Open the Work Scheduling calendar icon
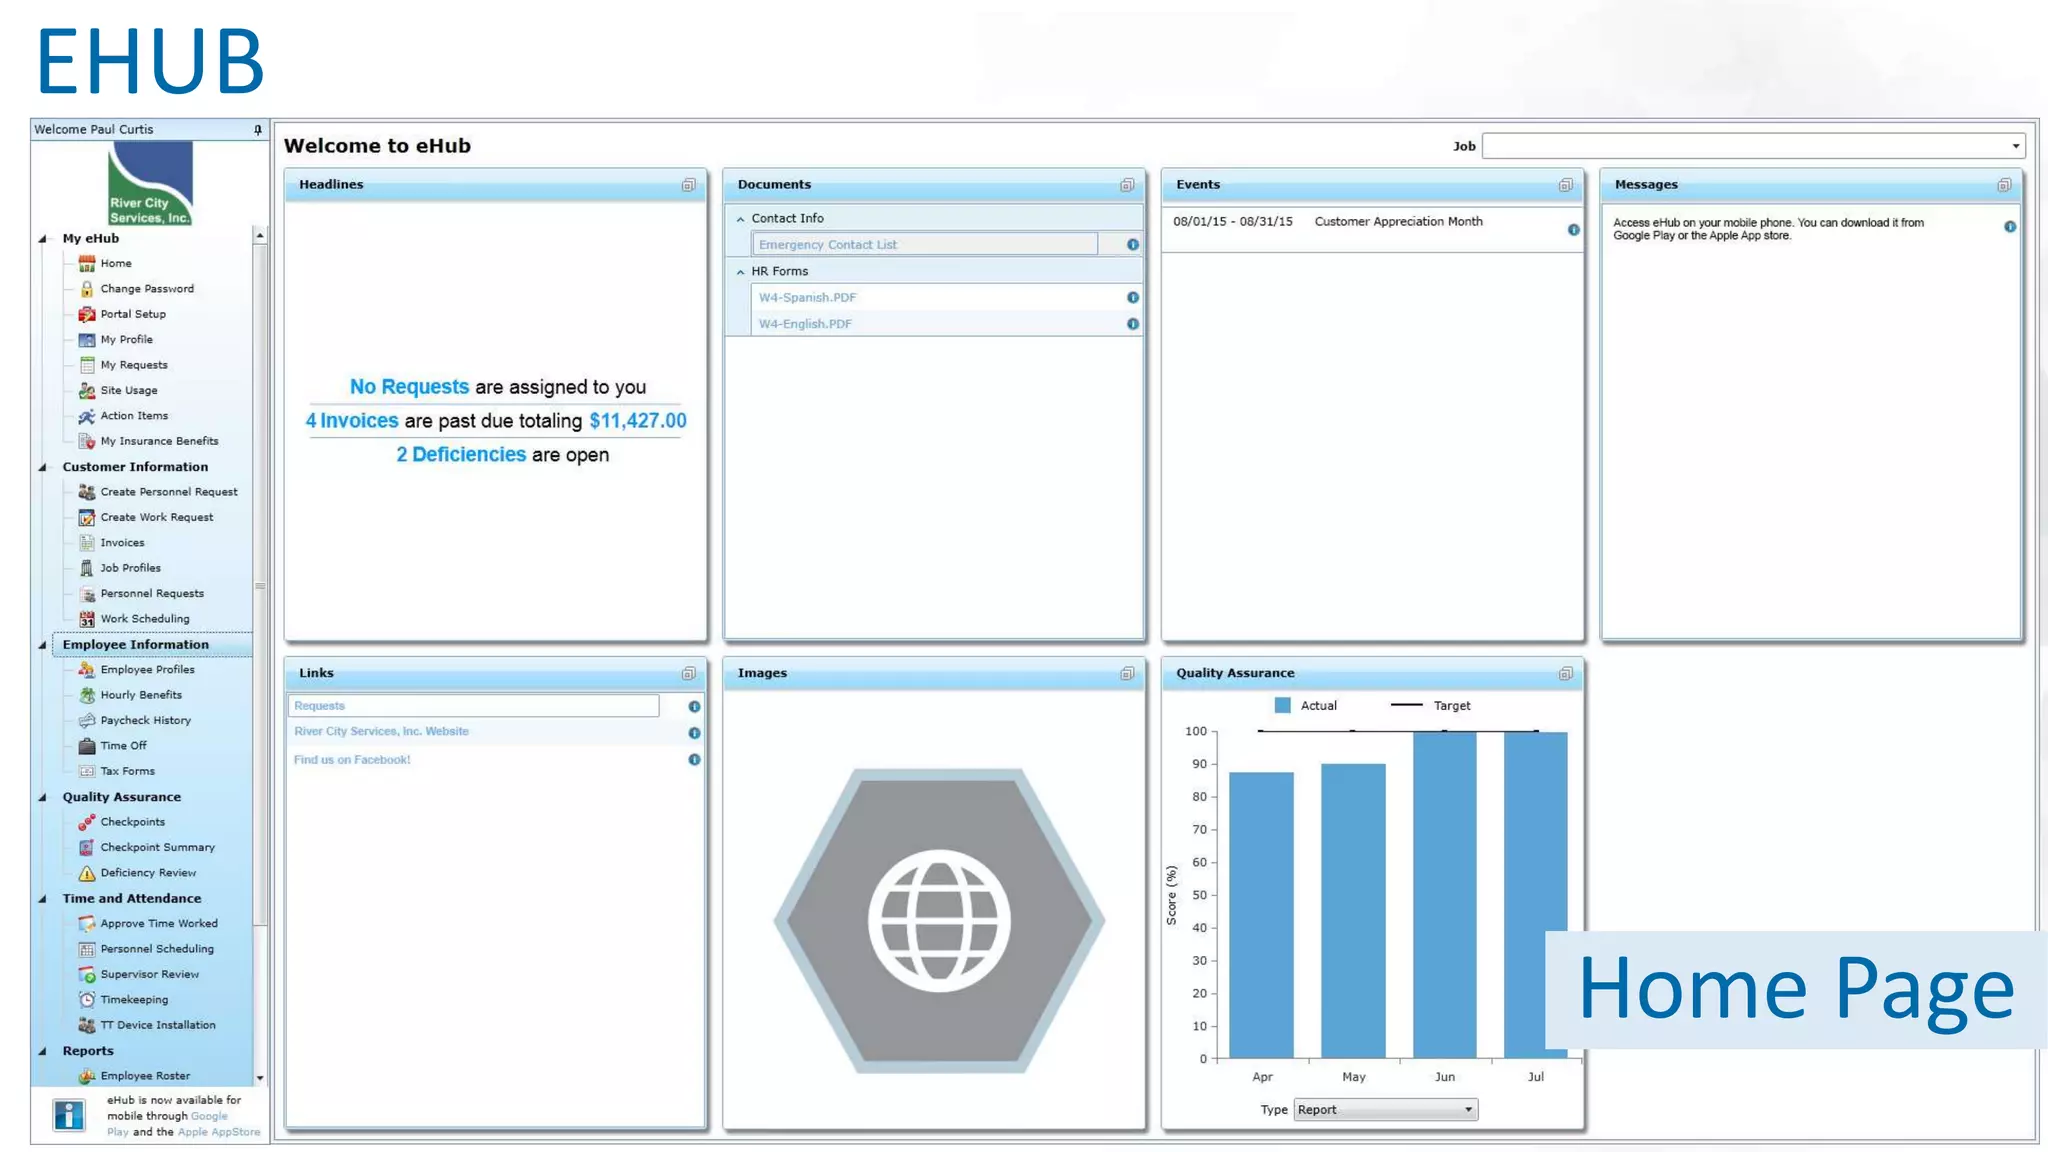The image size is (2048, 1152). [x=87, y=619]
